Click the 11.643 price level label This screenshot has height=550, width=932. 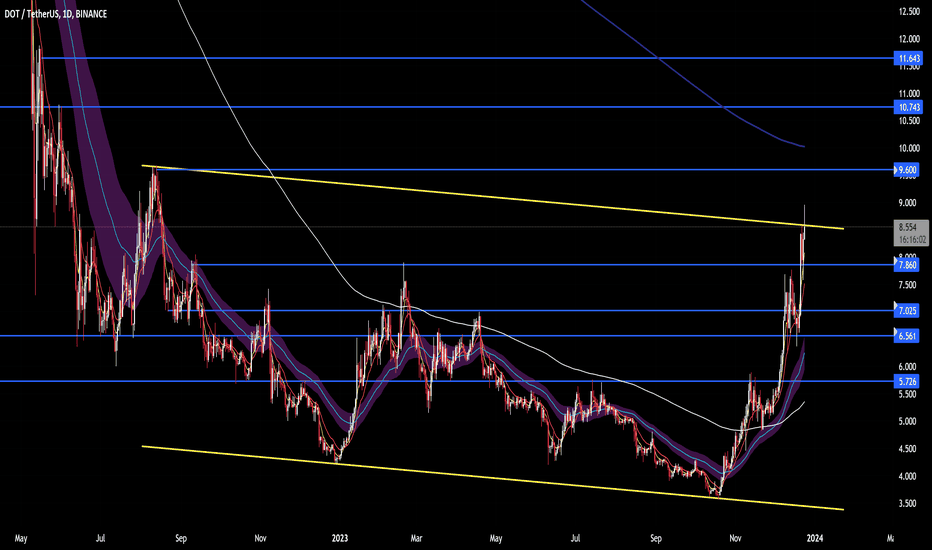[x=909, y=58]
